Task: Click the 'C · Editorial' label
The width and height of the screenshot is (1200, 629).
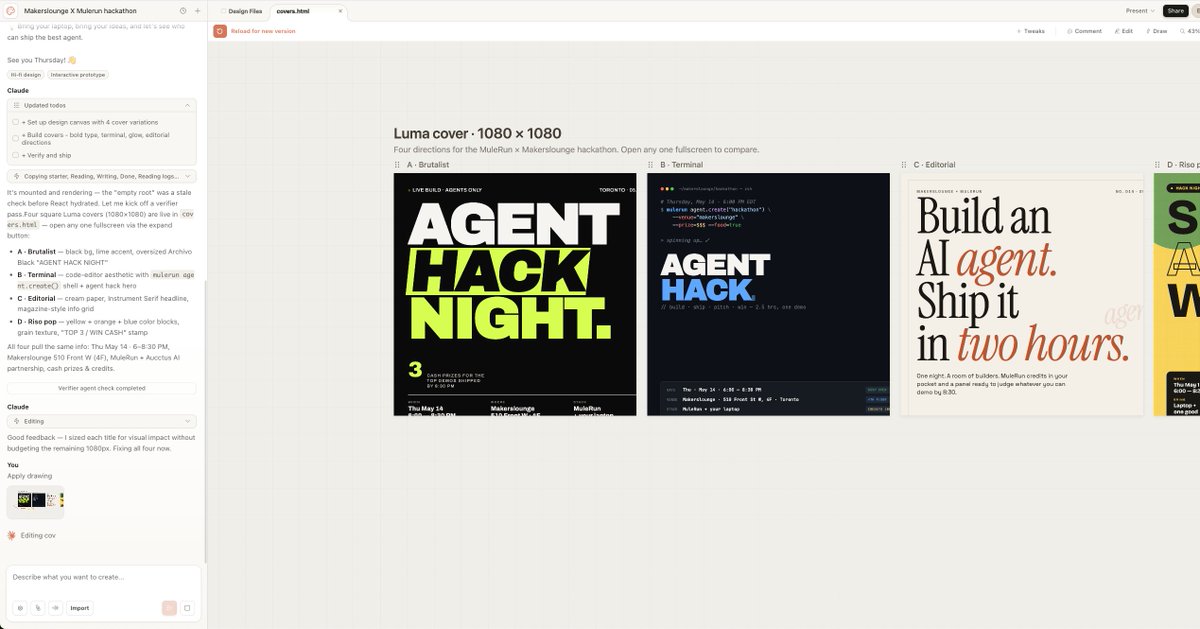Action: (934, 165)
